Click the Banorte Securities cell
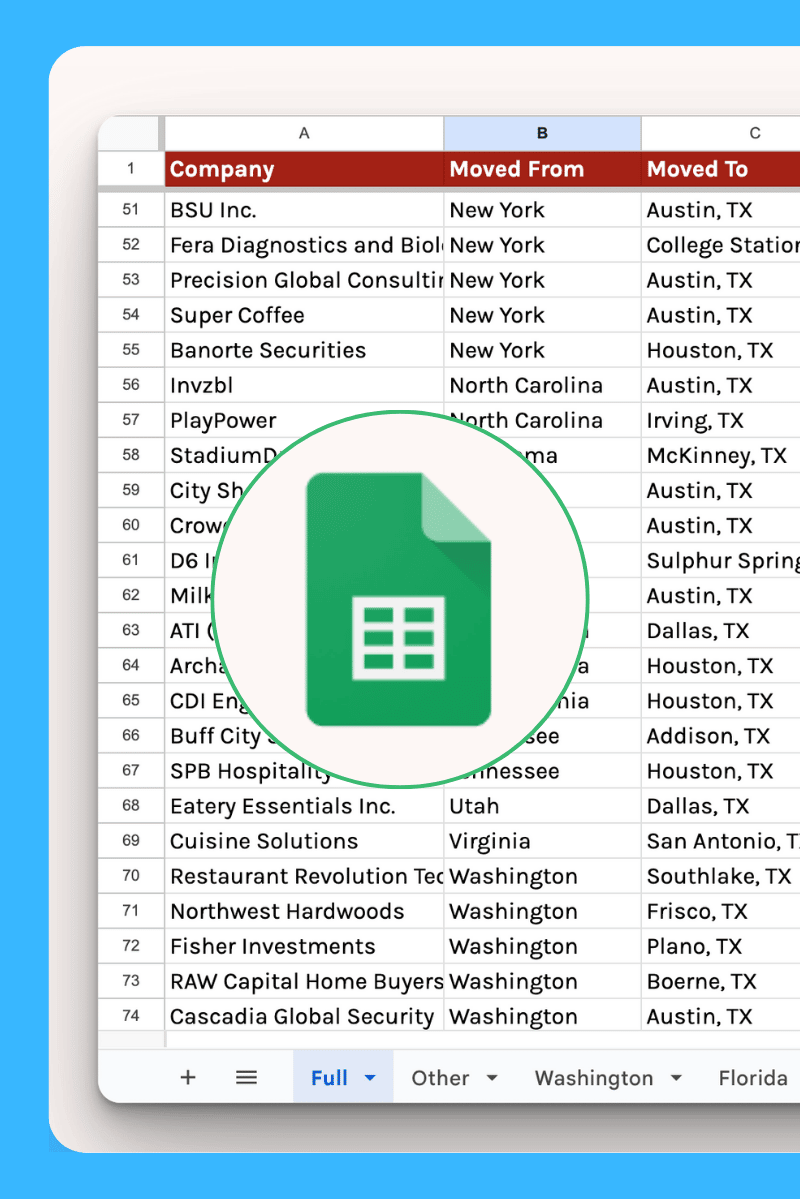Viewport: 800px width, 1199px height. [x=304, y=350]
